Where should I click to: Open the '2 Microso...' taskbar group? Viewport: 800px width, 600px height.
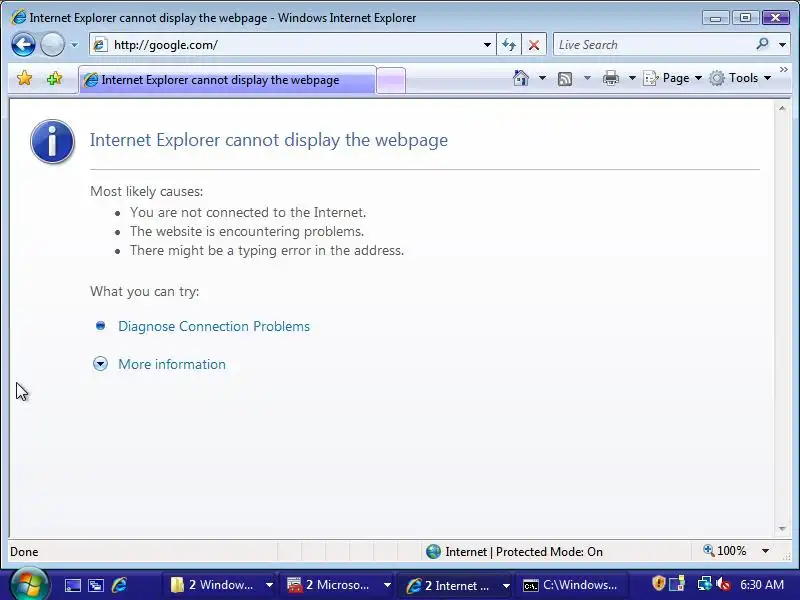338,585
